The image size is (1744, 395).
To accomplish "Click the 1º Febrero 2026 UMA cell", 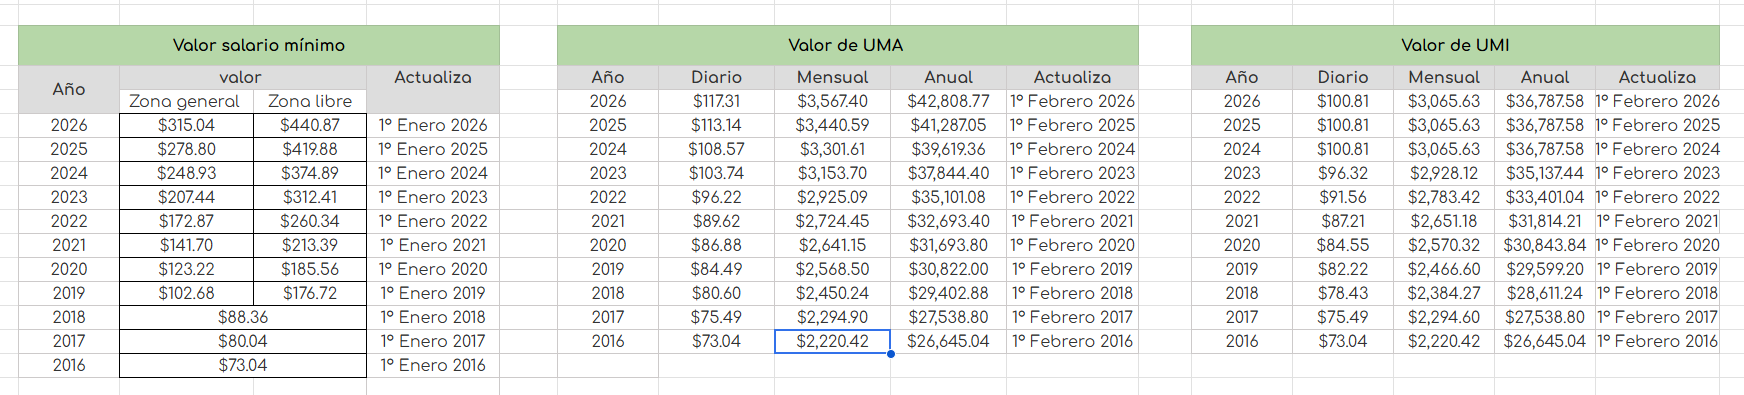I will pyautogui.click(x=1072, y=101).
